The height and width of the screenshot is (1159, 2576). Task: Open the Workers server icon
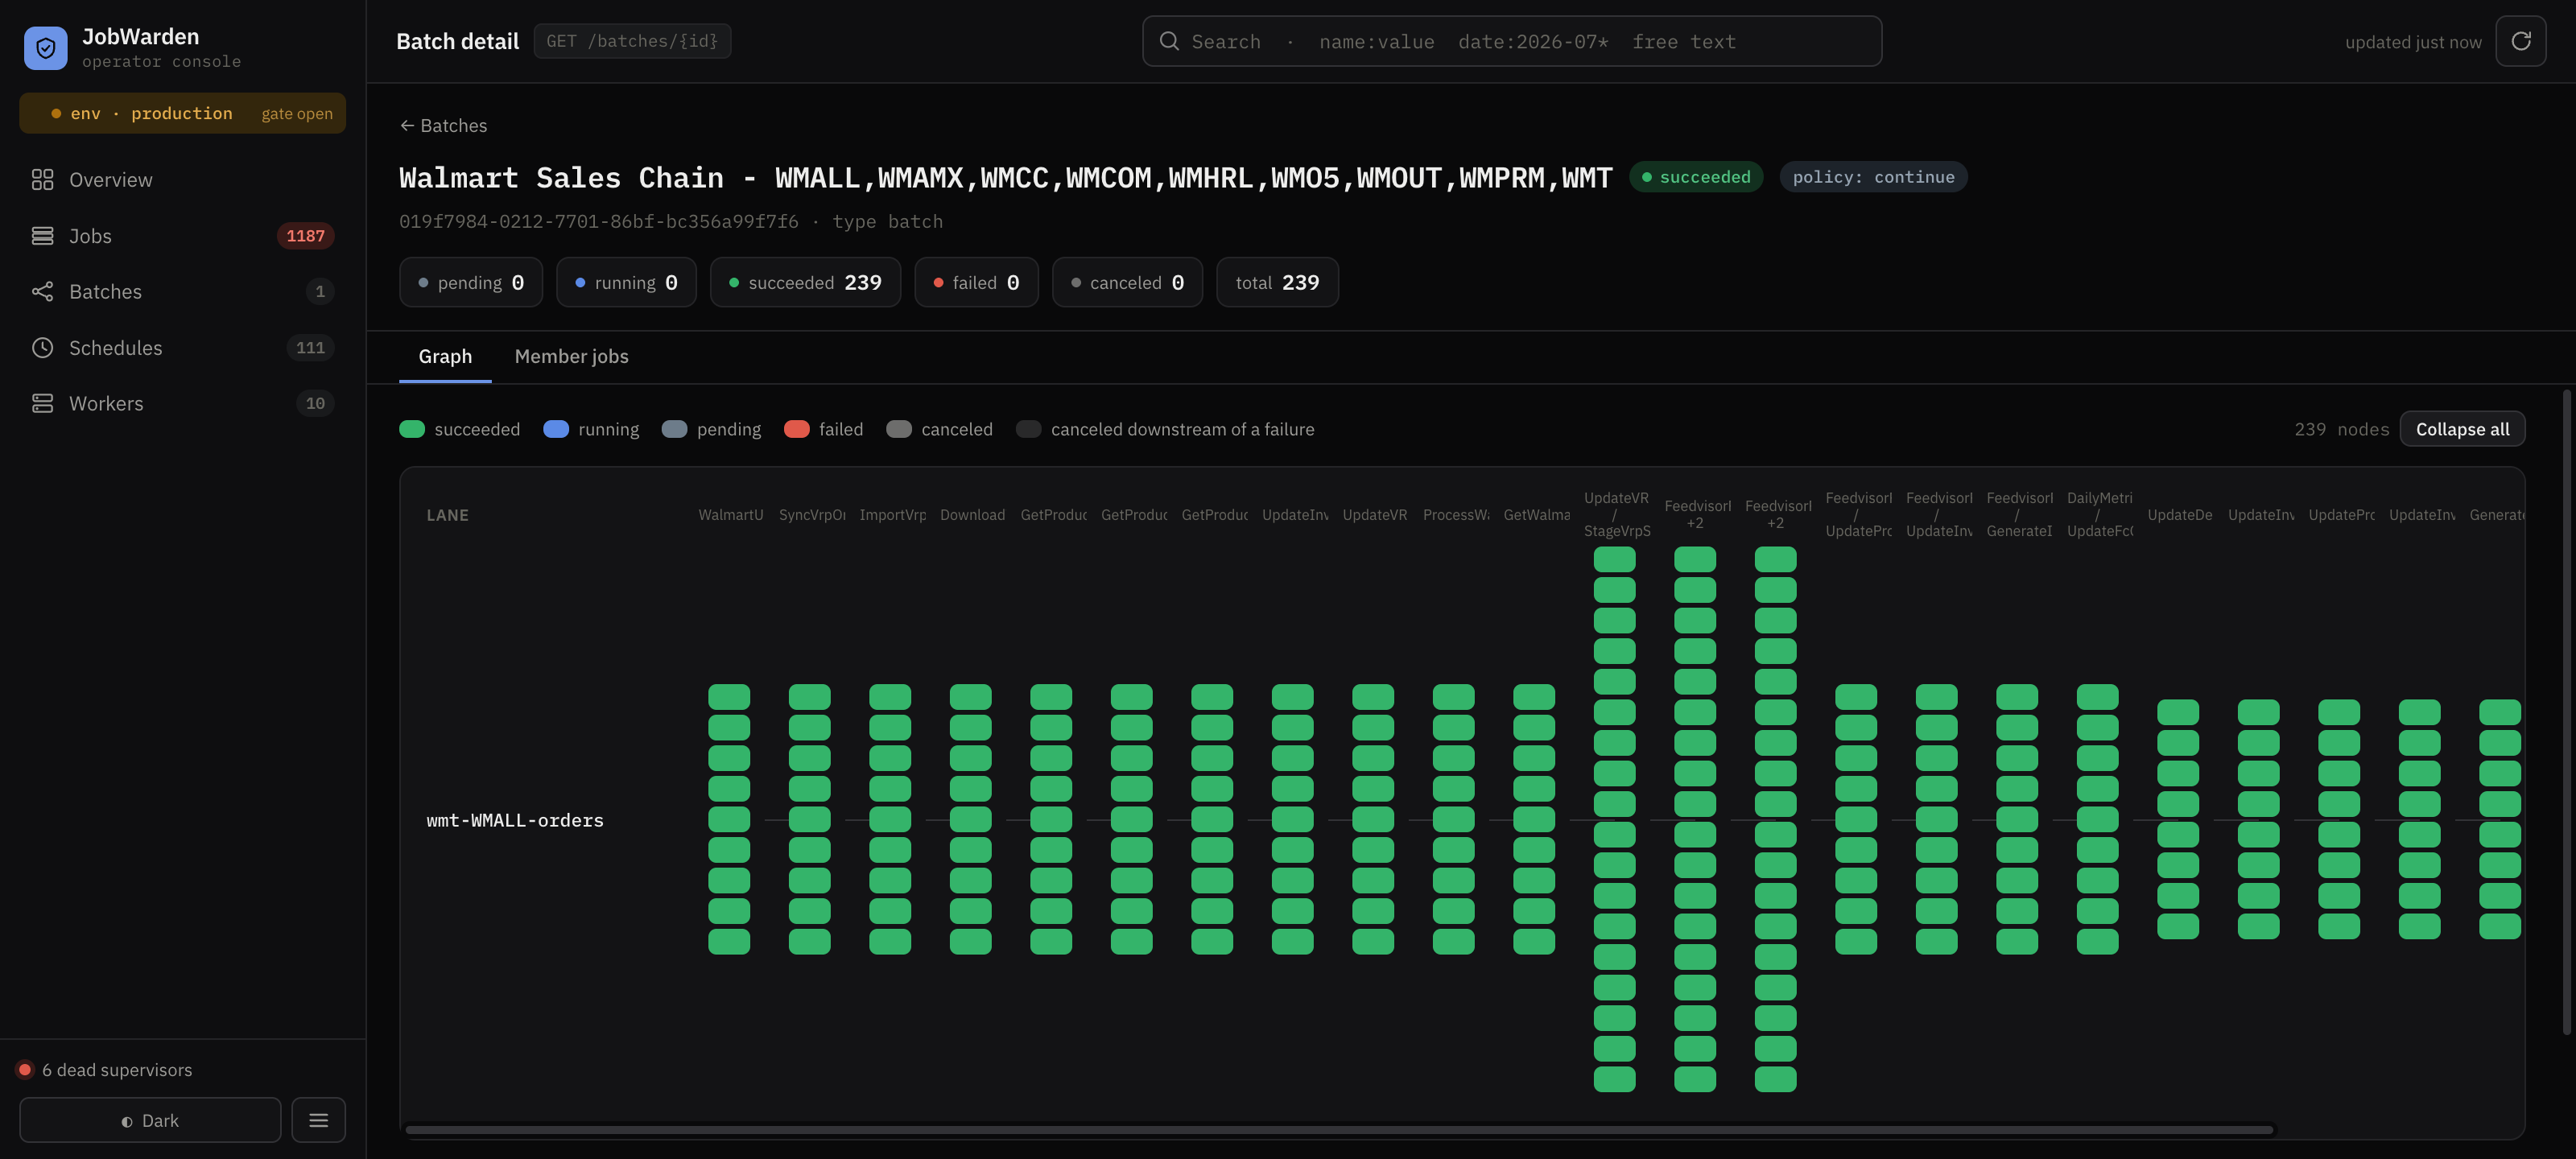click(42, 403)
